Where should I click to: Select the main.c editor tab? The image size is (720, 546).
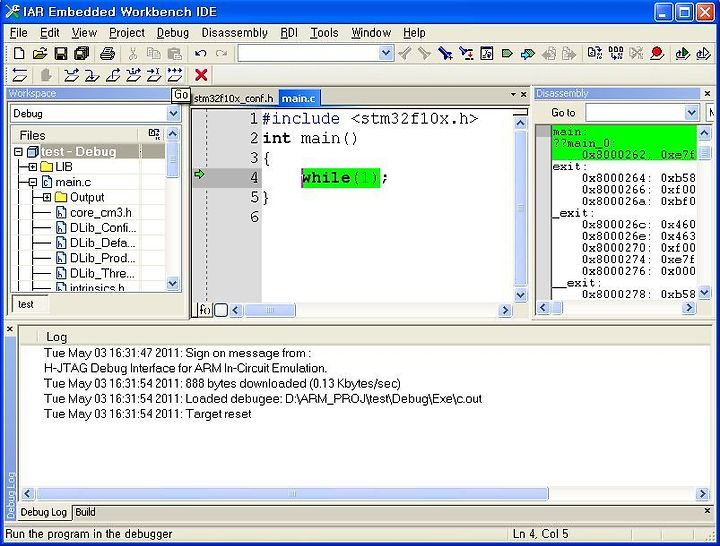[x=298, y=98]
